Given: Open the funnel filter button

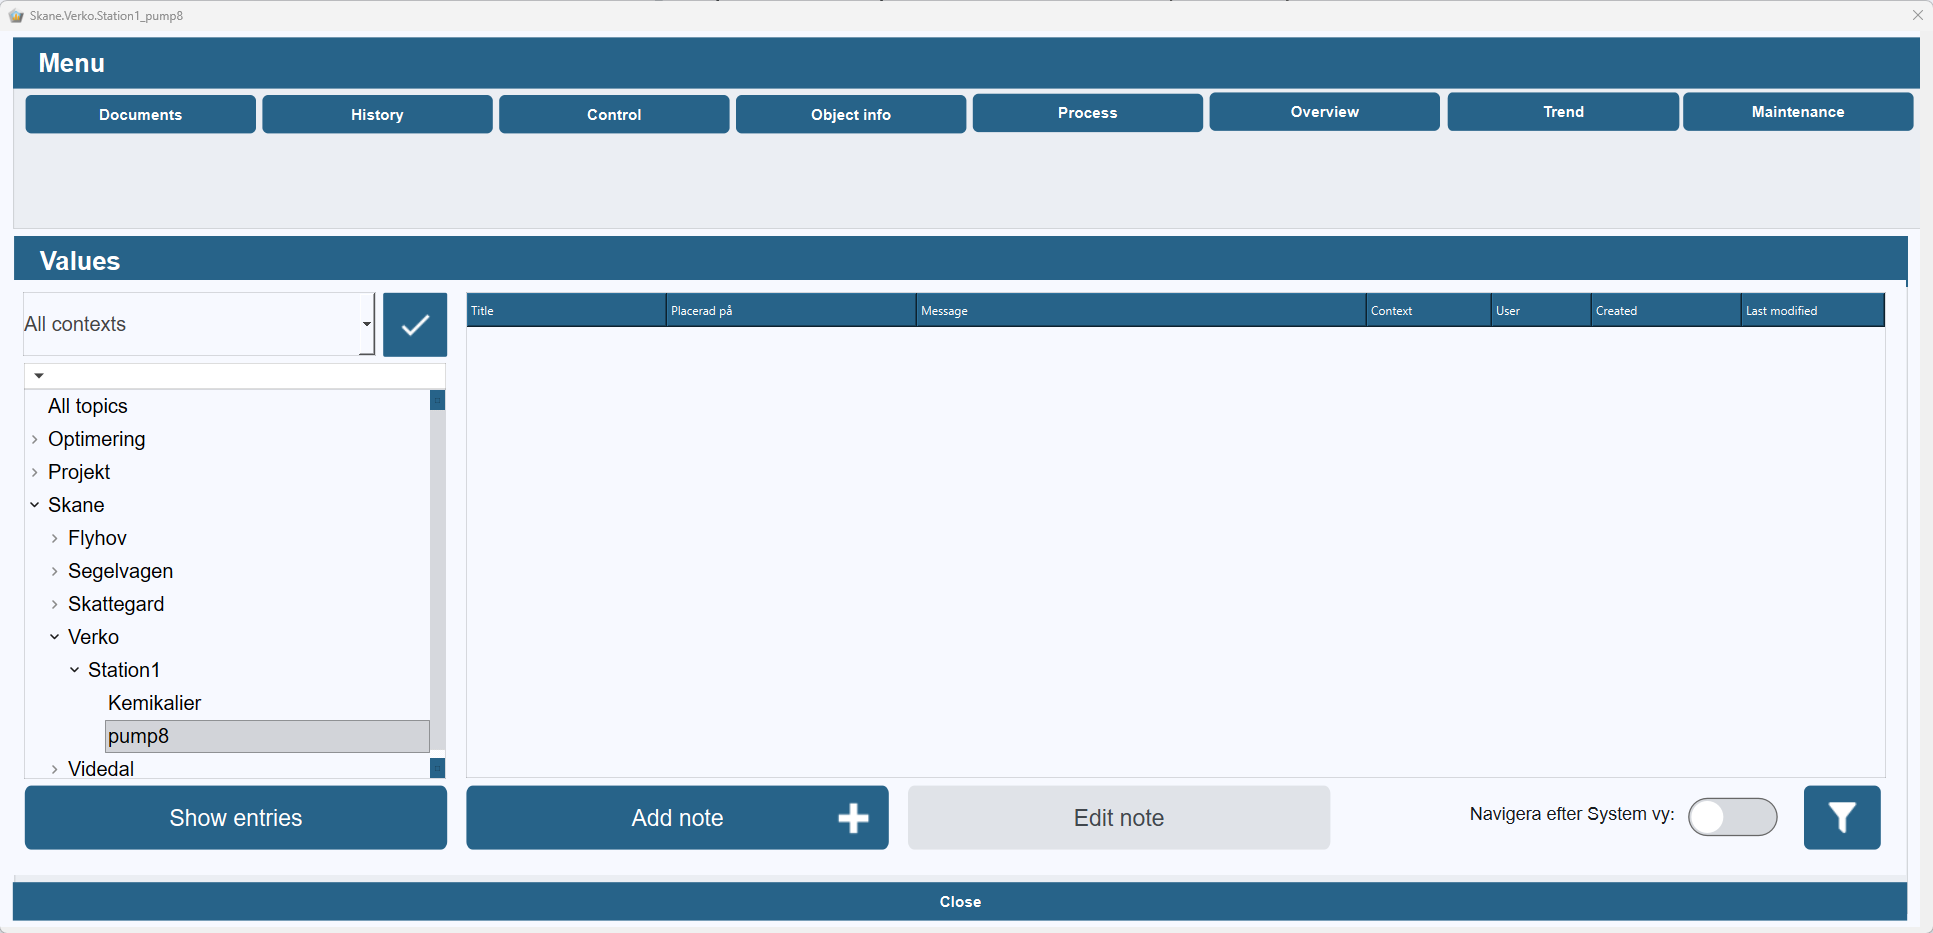Looking at the screenshot, I should 1842,818.
